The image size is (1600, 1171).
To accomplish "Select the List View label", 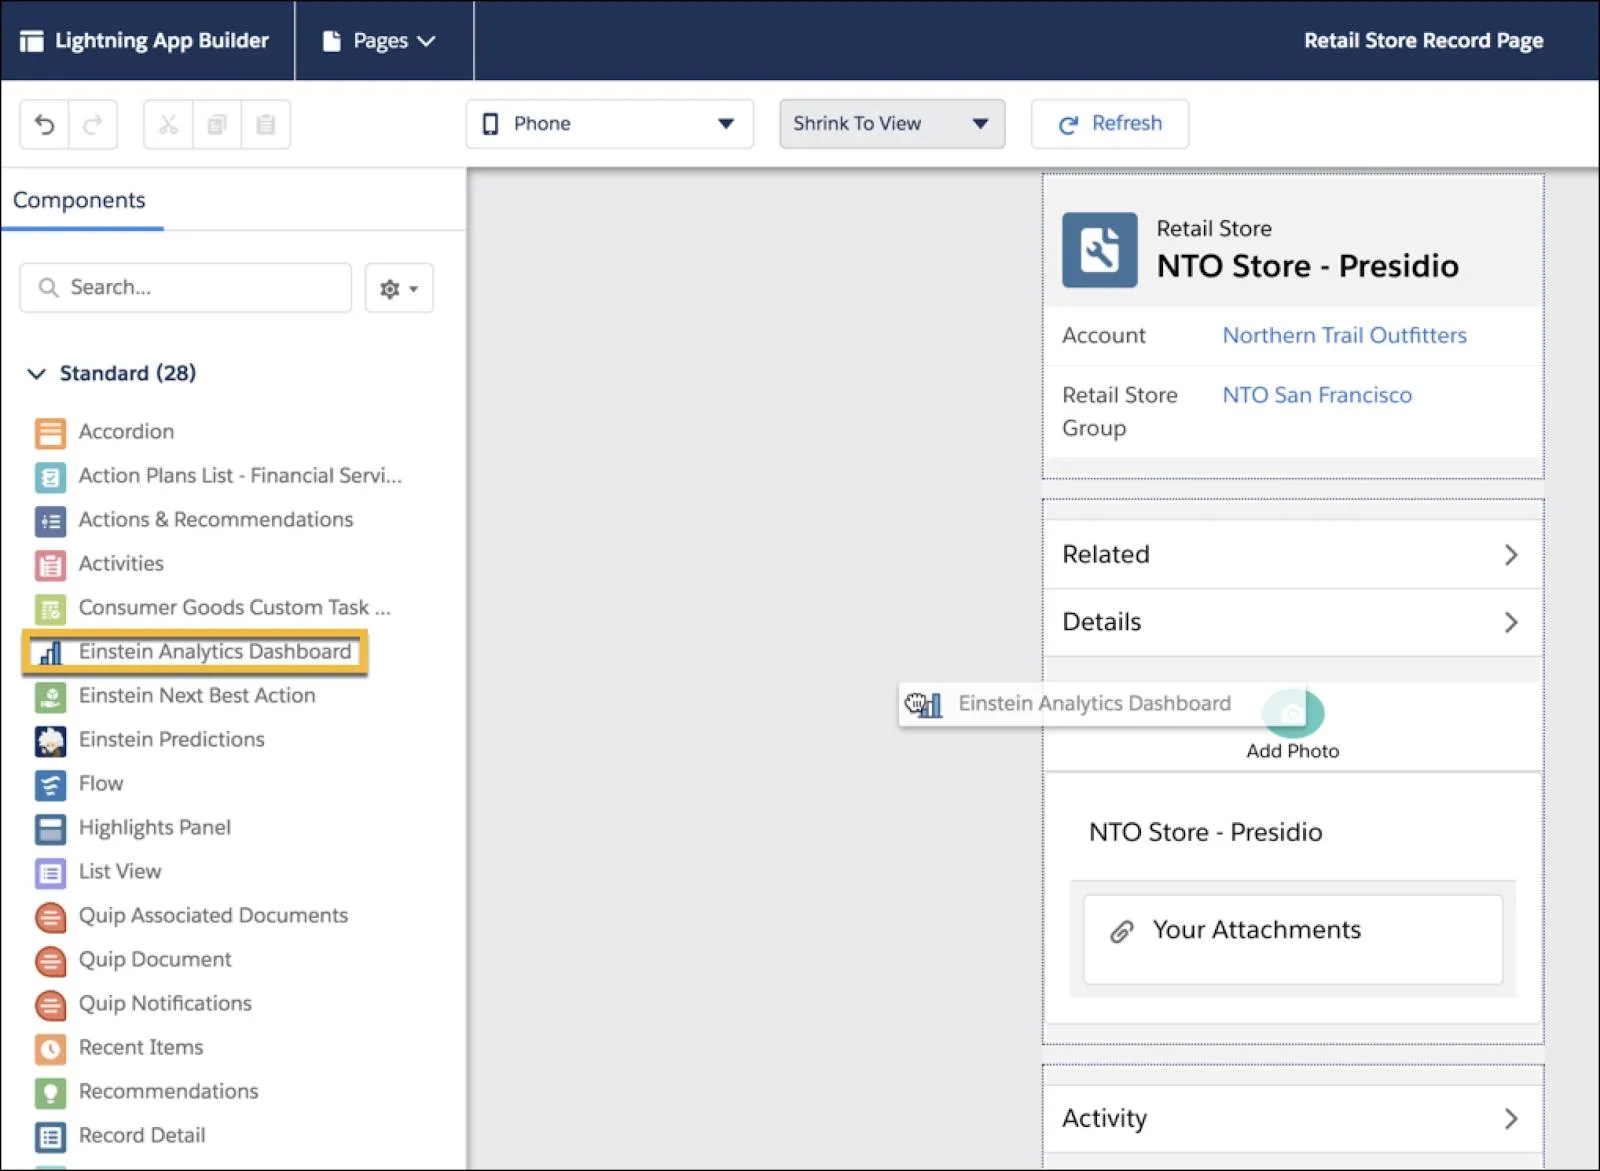I will pyautogui.click(x=120, y=872).
